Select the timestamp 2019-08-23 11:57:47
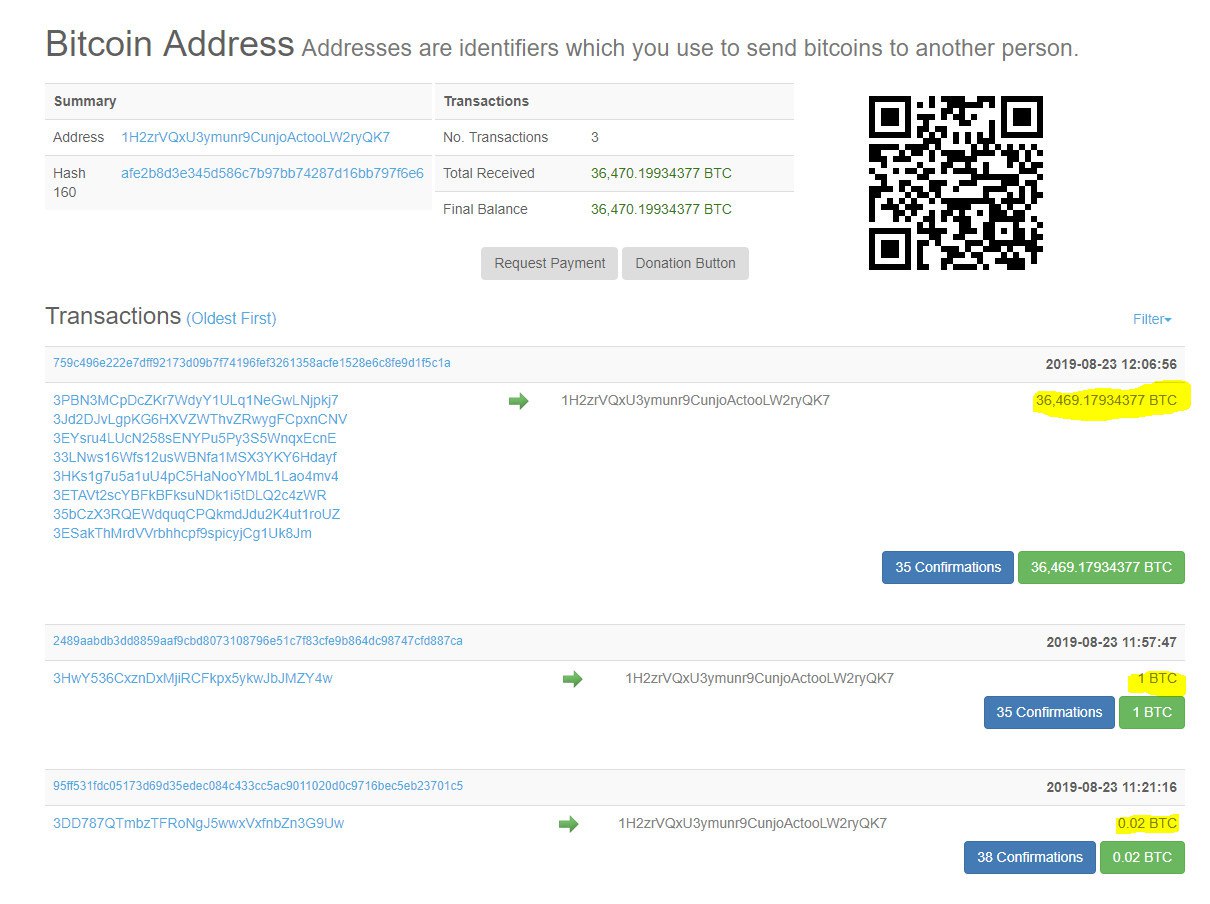The height and width of the screenshot is (904, 1210). point(1111,641)
